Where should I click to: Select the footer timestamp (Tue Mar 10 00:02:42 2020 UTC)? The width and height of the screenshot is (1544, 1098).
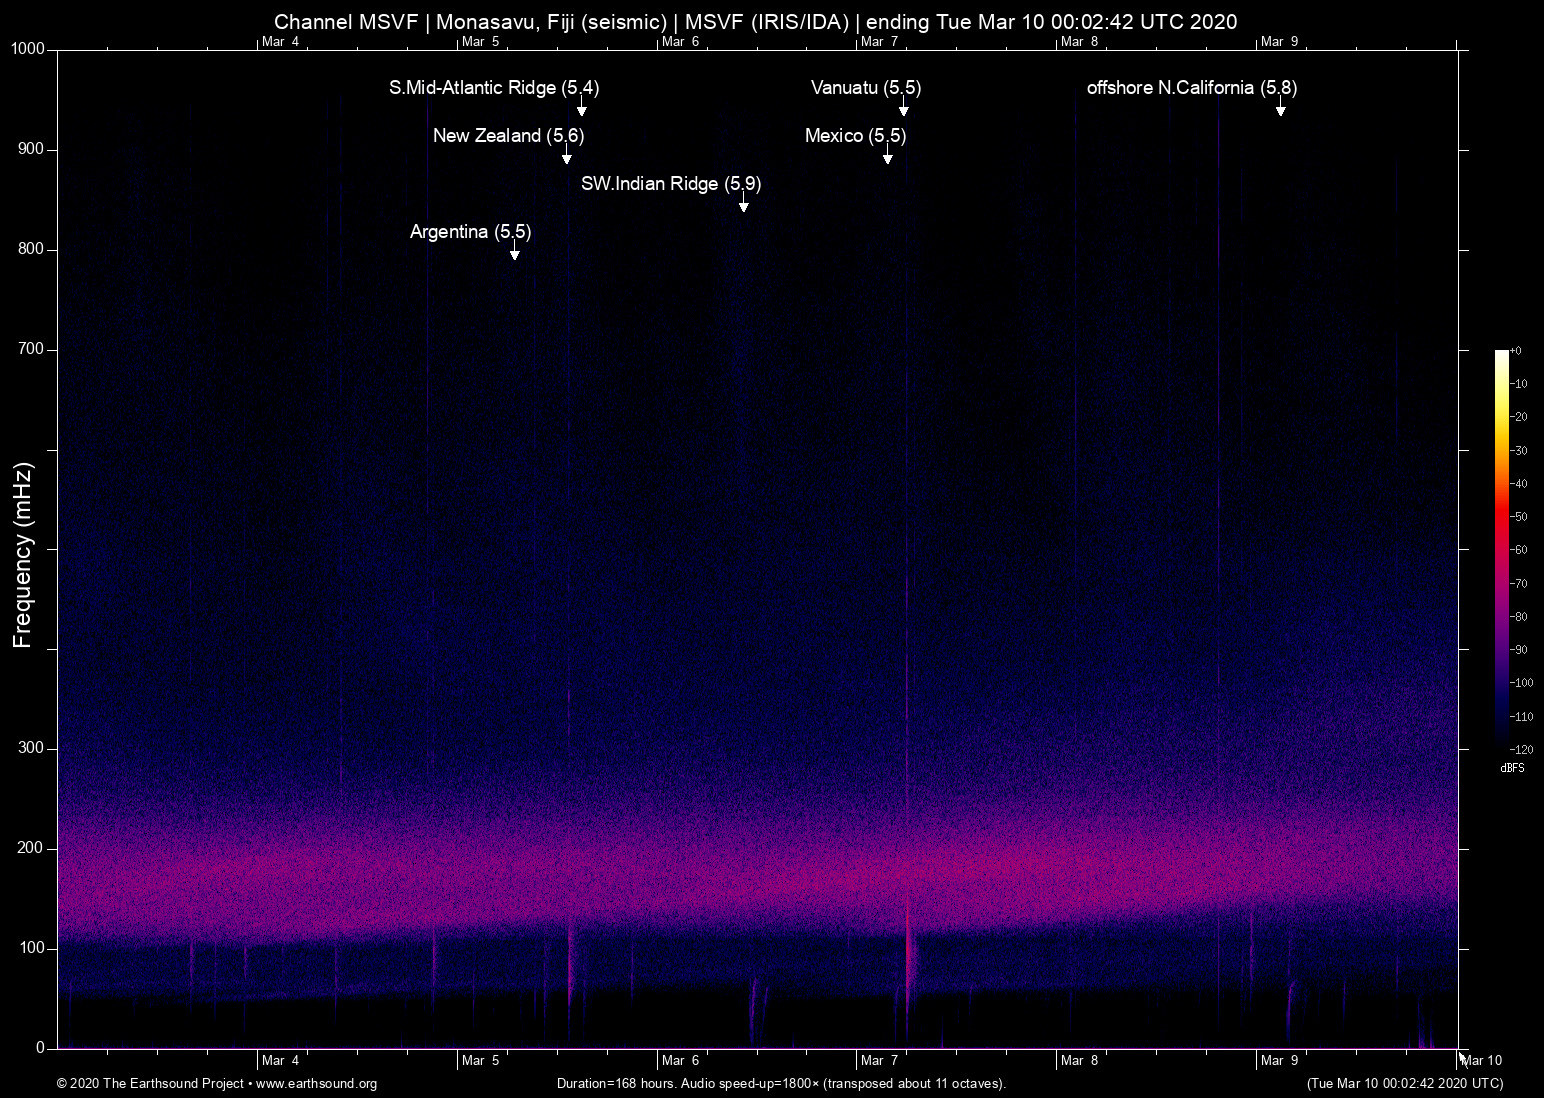[x=1405, y=1084]
